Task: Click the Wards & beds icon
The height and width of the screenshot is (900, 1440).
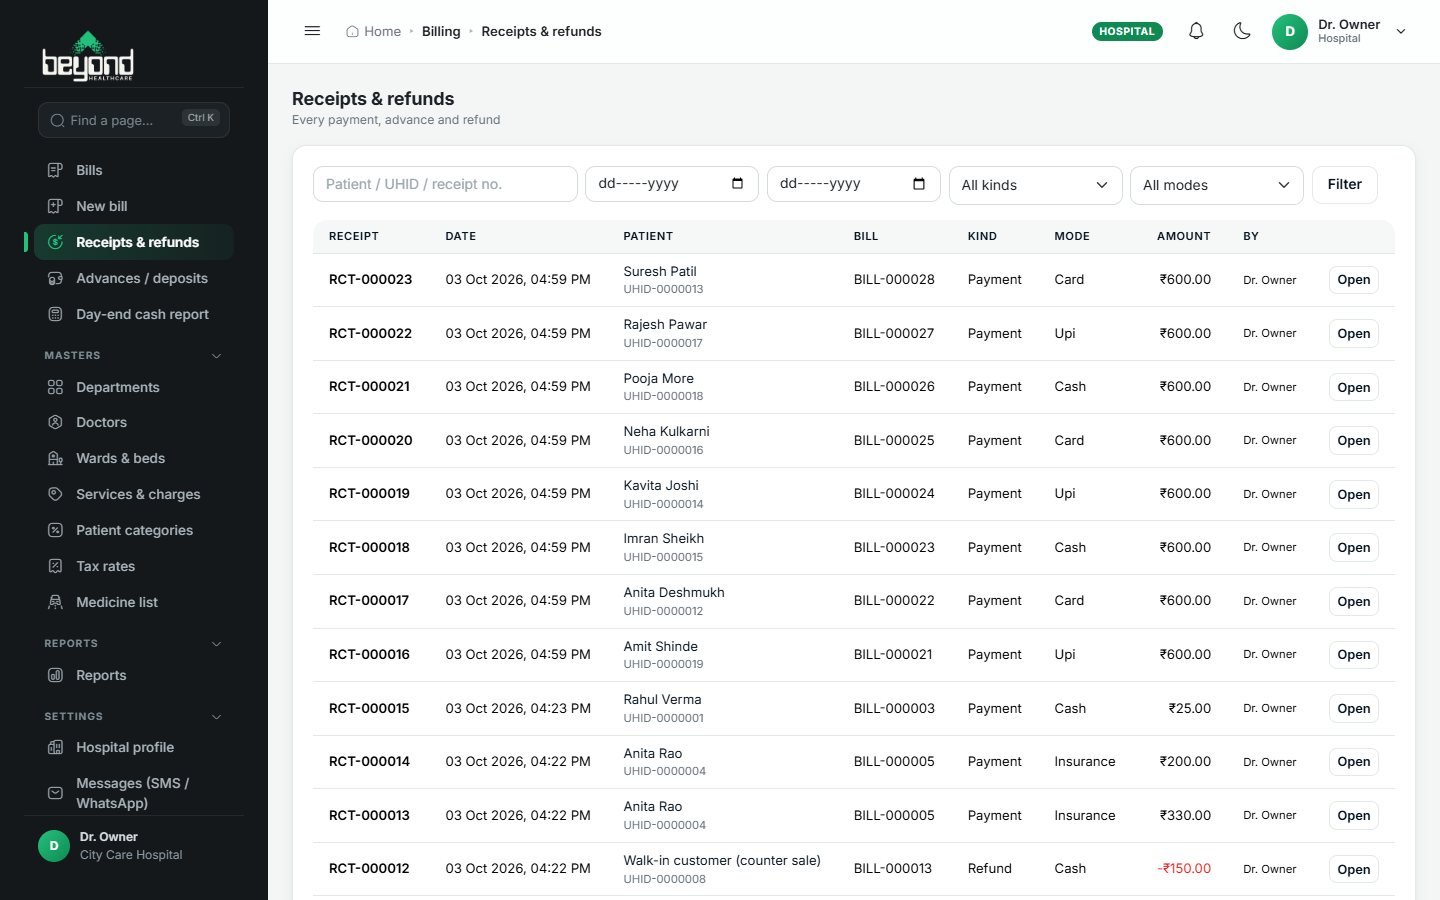Action: (x=56, y=458)
